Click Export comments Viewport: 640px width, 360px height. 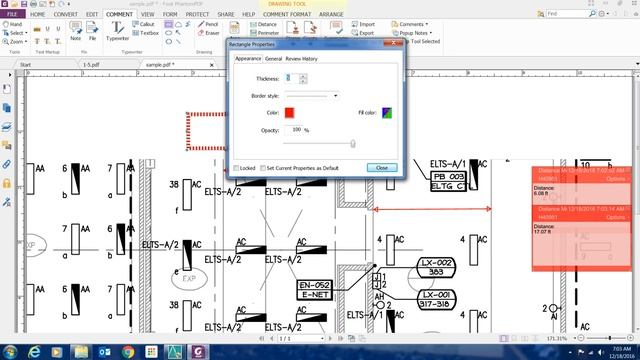pos(363,33)
